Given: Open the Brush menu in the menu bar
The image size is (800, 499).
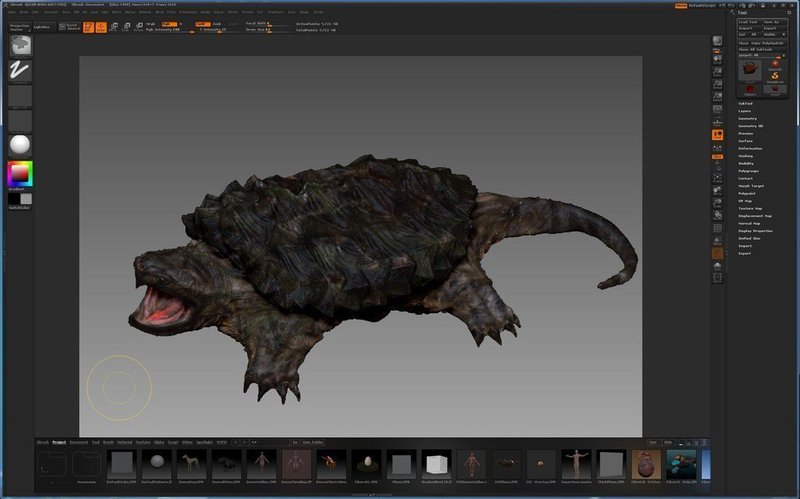Looking at the screenshot, I should coord(24,12).
